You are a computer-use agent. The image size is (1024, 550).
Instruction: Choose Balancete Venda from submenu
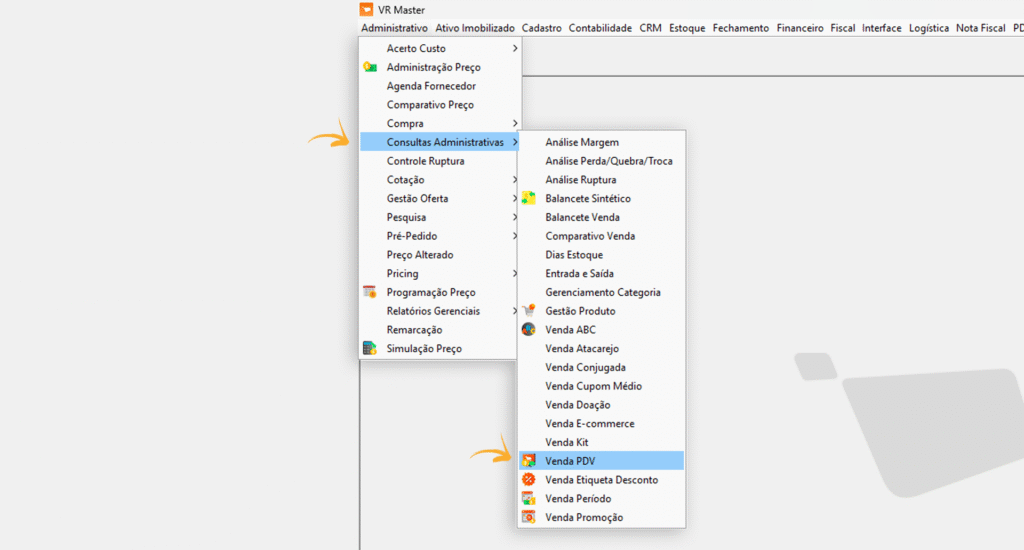click(x=601, y=218)
